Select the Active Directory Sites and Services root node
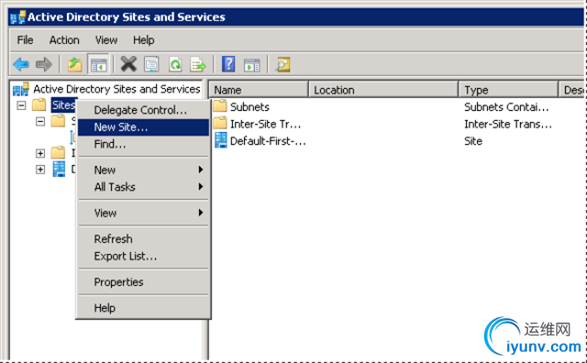The width and height of the screenshot is (587, 363). pyautogui.click(x=117, y=89)
